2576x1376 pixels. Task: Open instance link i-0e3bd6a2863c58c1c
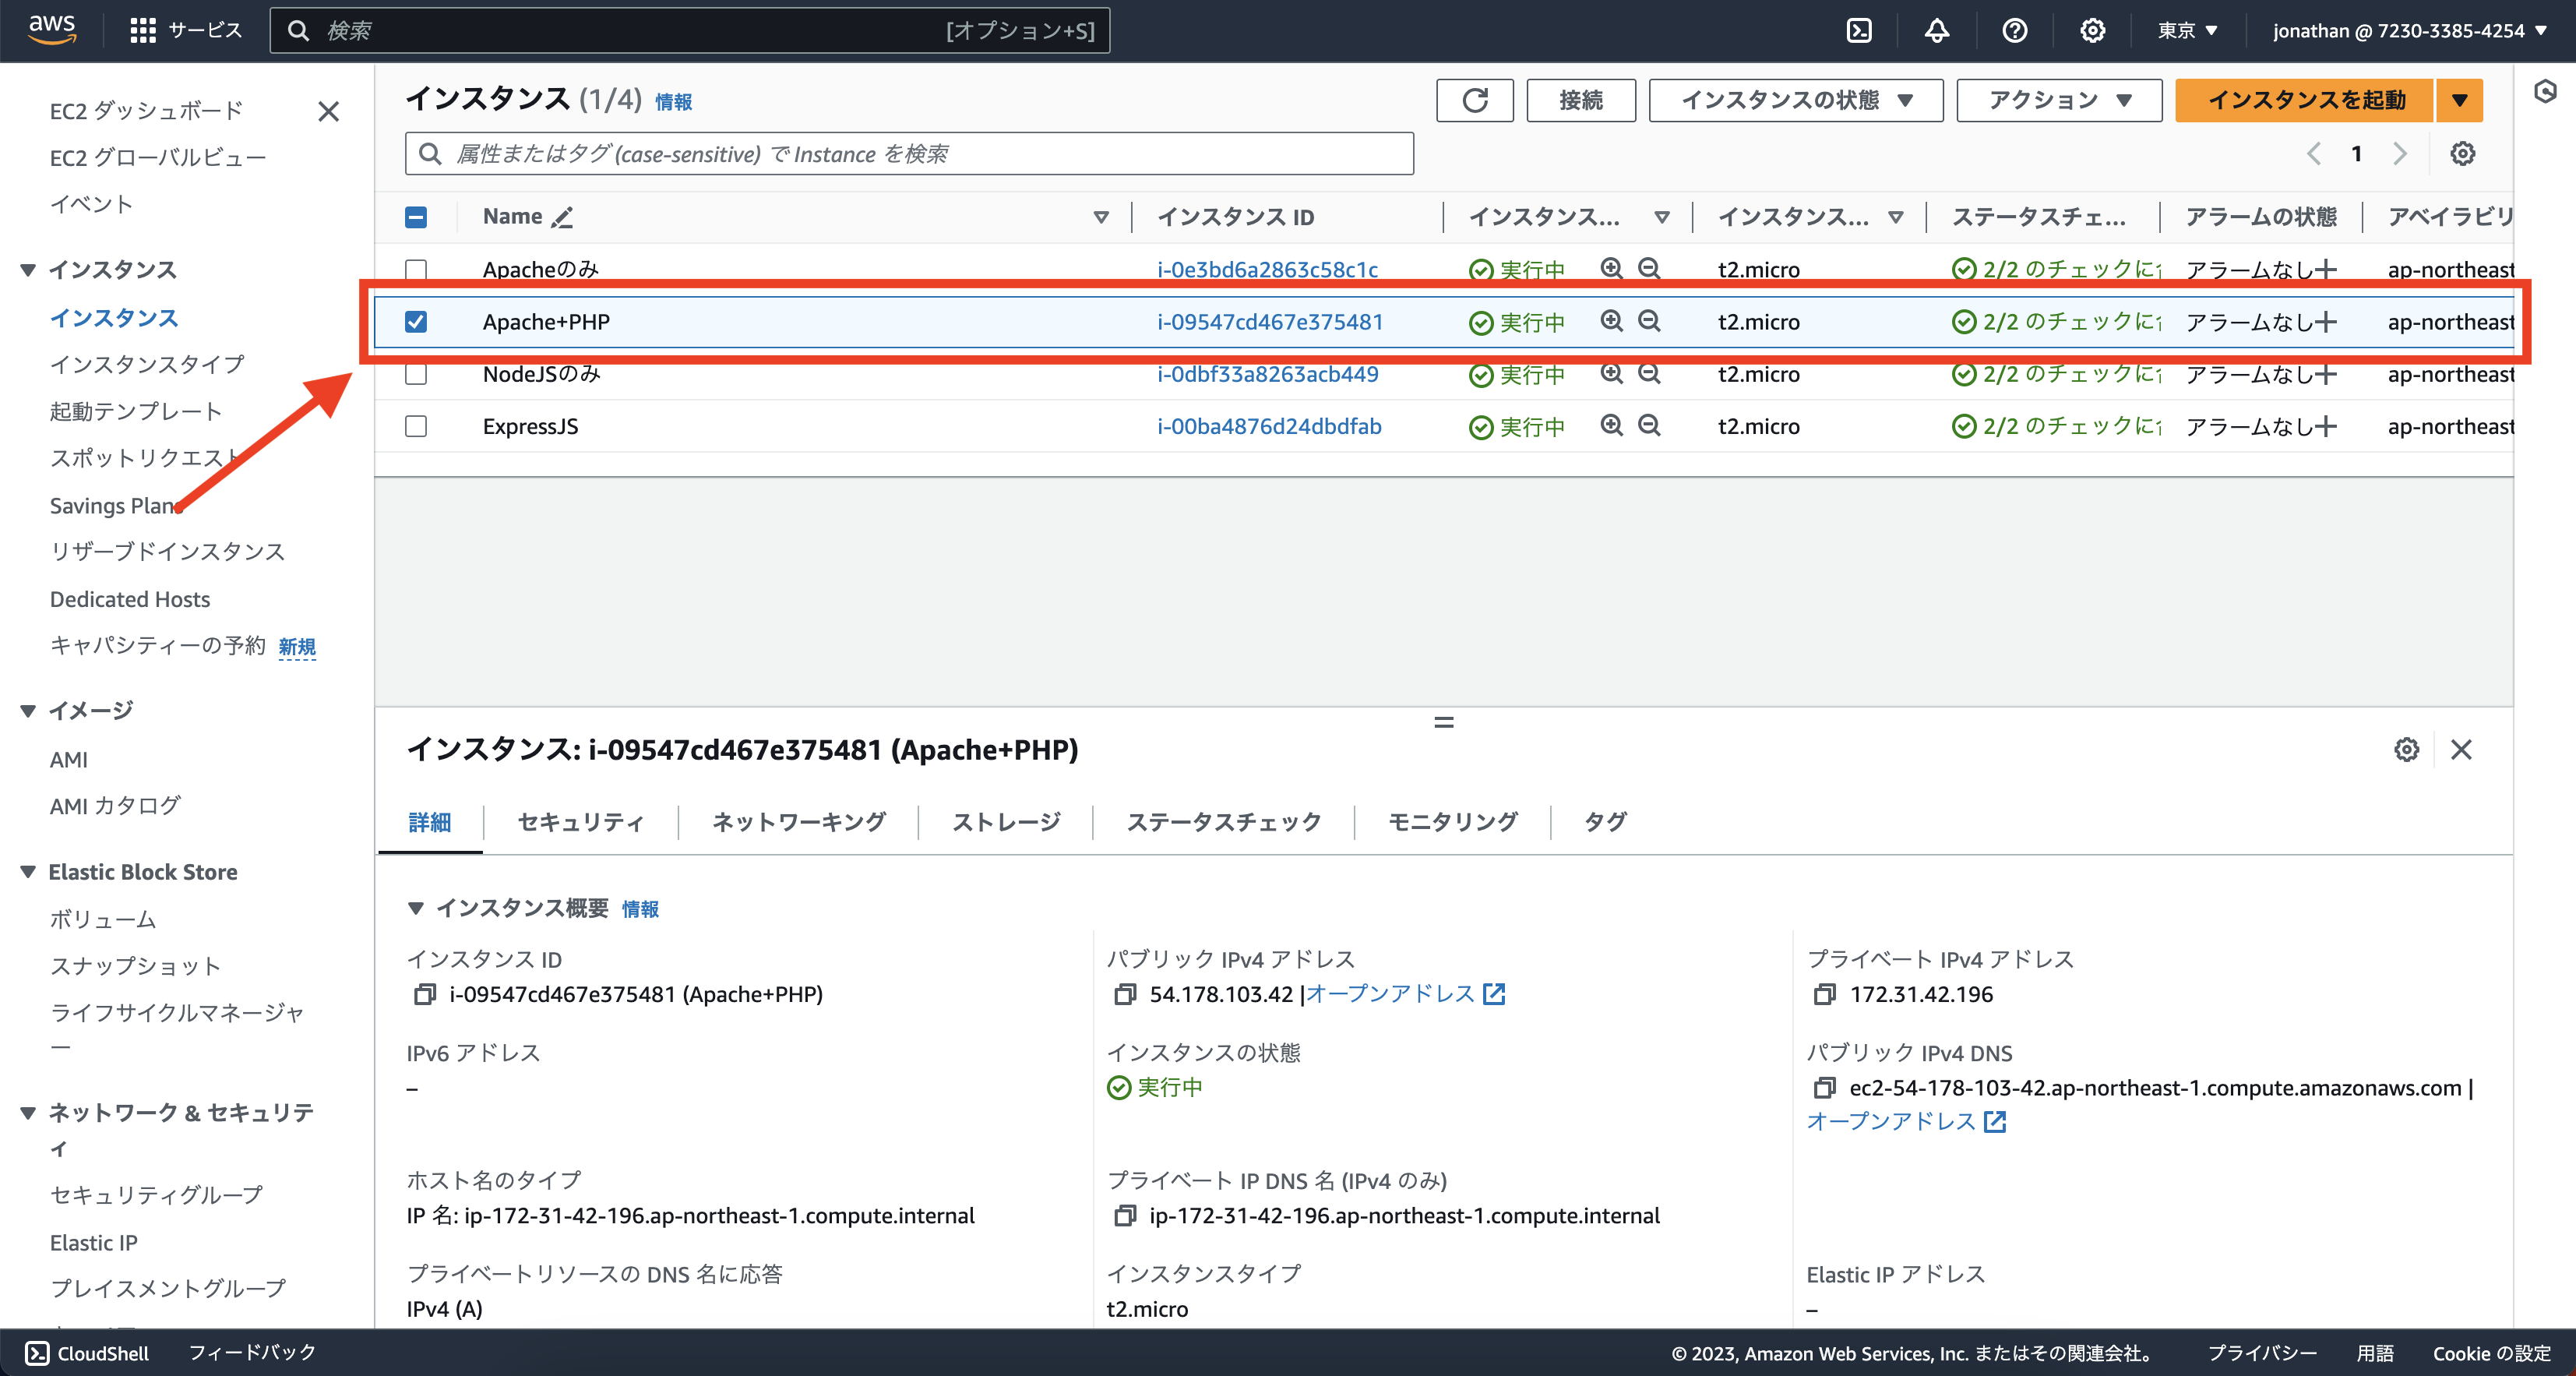tap(1268, 269)
